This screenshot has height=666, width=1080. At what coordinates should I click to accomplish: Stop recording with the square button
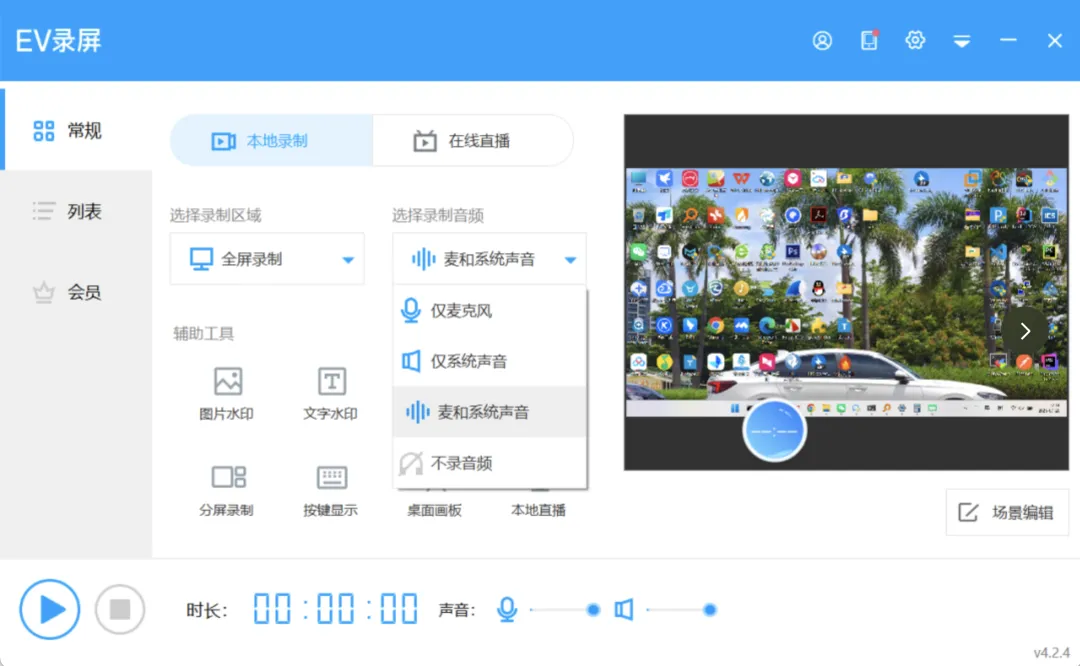[120, 609]
